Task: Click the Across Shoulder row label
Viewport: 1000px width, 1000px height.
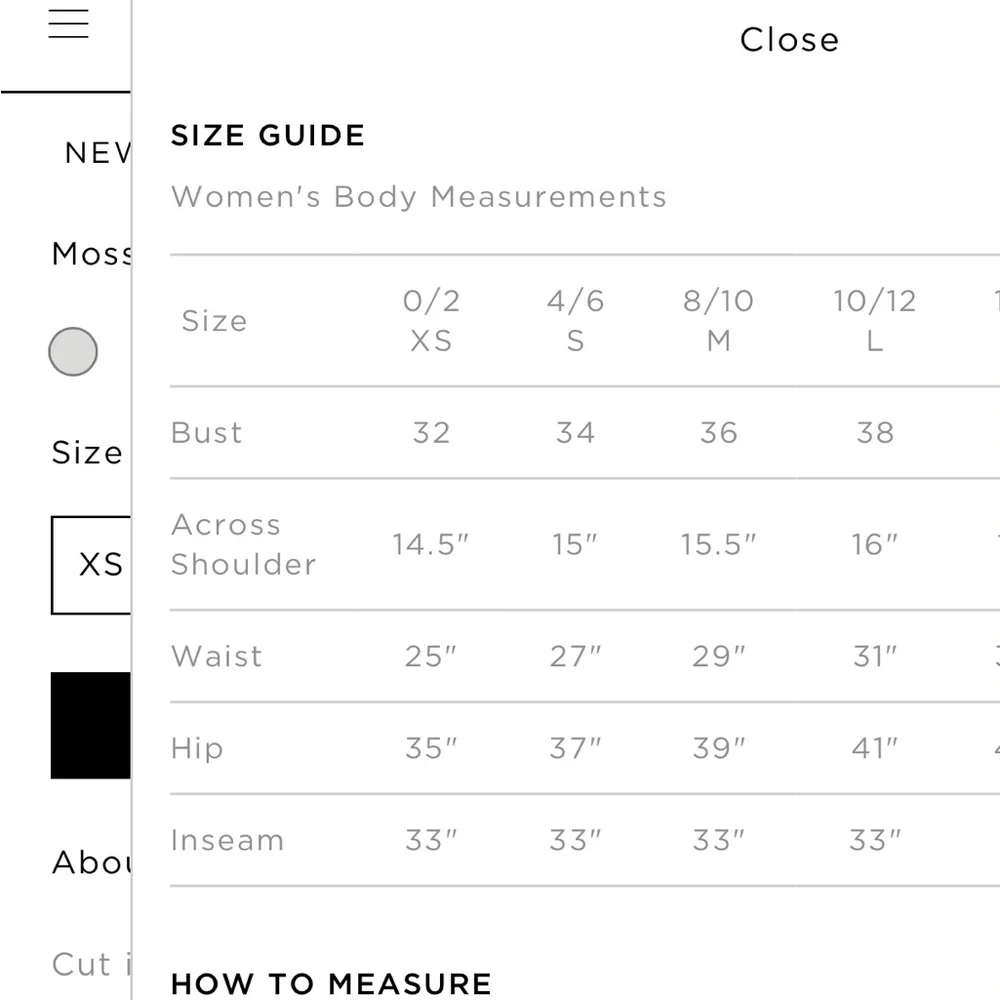Action: (x=243, y=544)
